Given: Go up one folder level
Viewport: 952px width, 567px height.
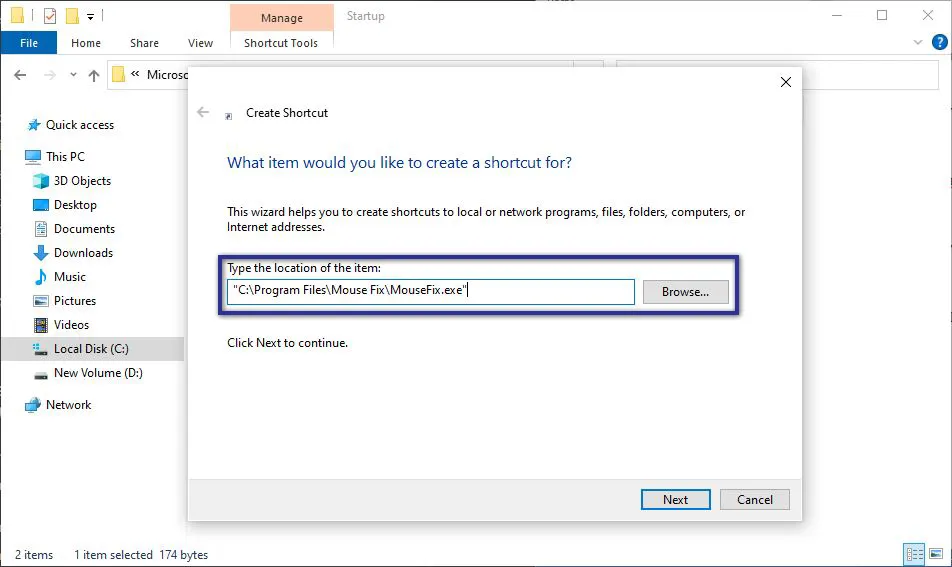Looking at the screenshot, I should click(x=94, y=75).
